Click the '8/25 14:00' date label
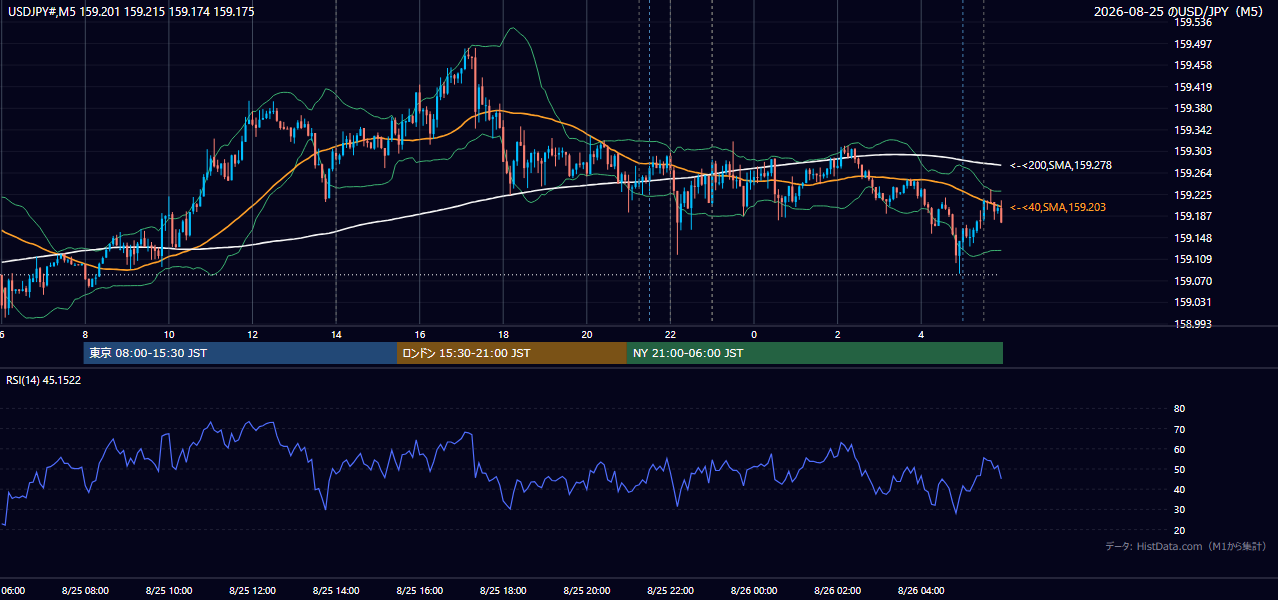 click(x=336, y=591)
